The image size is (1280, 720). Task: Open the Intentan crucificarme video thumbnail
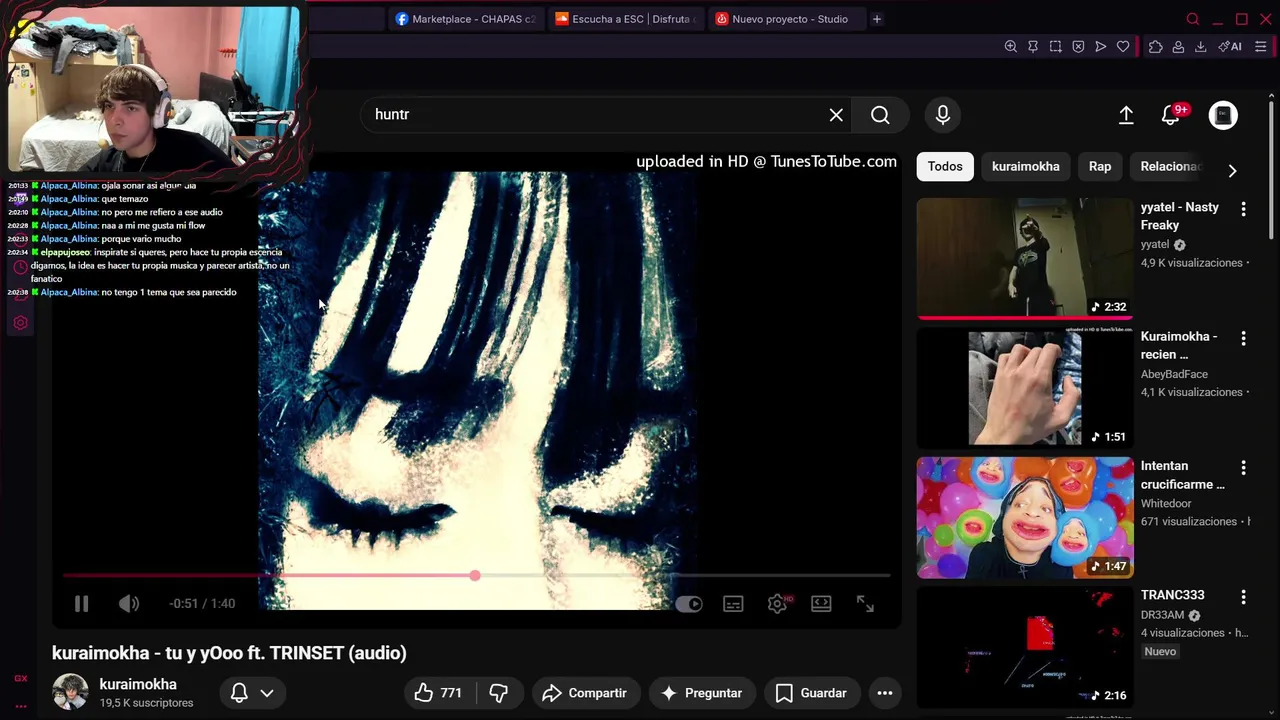[x=1025, y=518]
